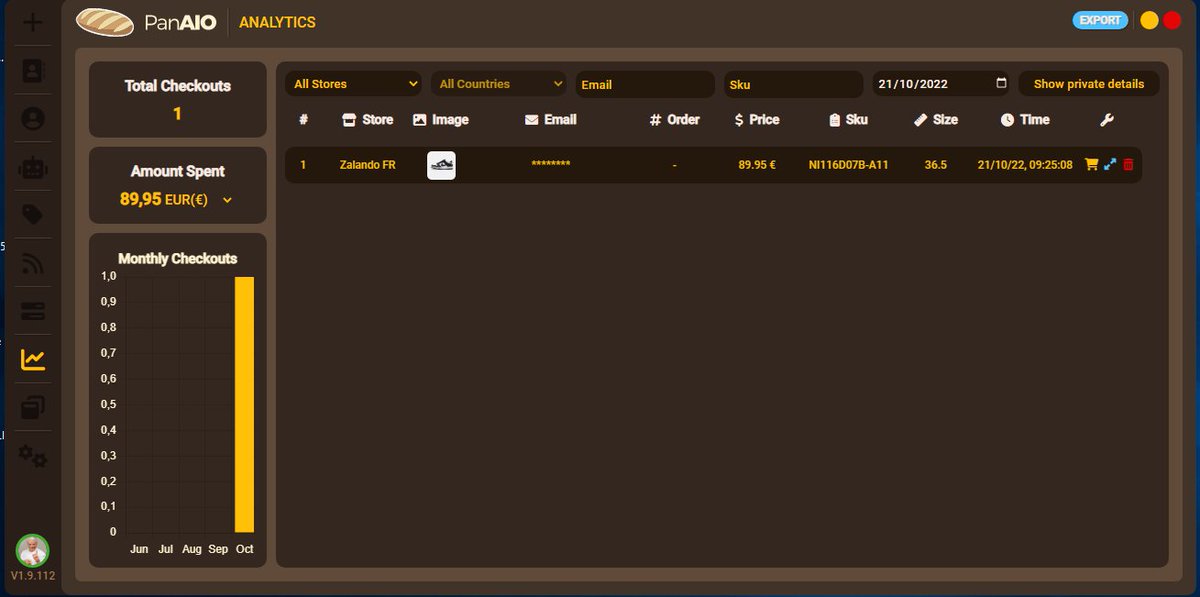Click Show private details button
This screenshot has width=1200, height=597.
pos(1089,84)
